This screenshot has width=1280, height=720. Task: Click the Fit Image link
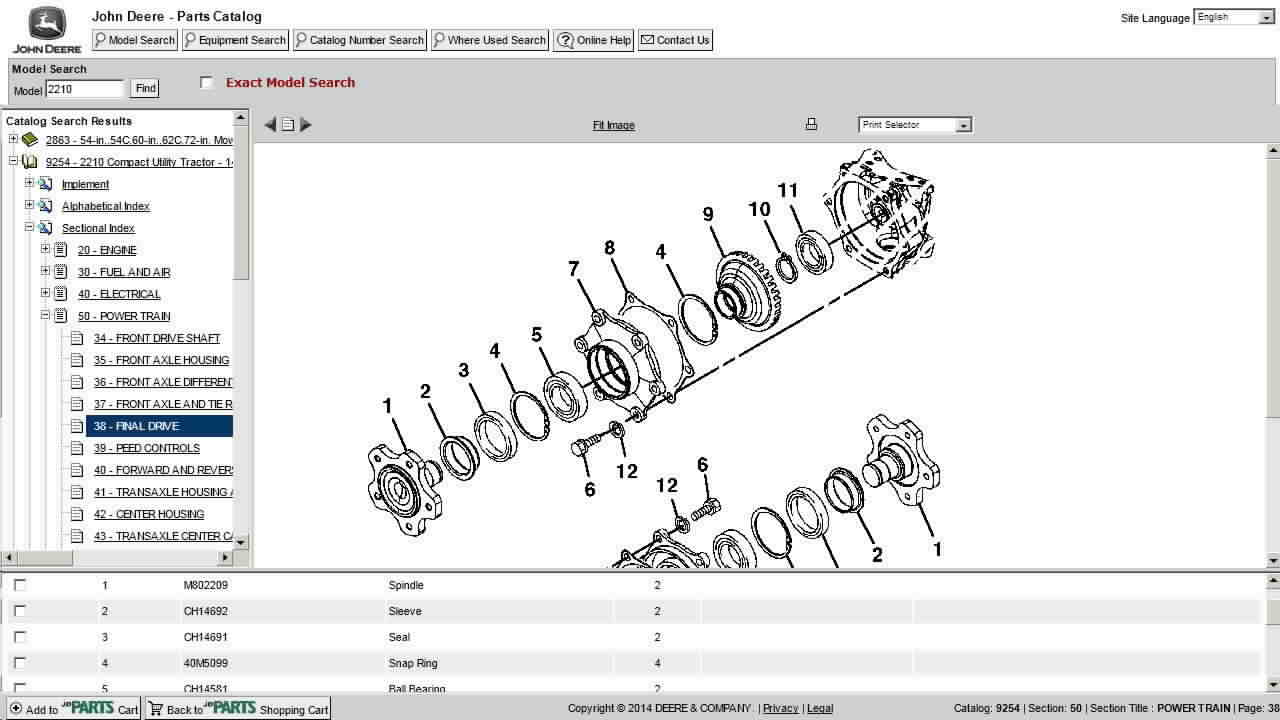(x=613, y=125)
